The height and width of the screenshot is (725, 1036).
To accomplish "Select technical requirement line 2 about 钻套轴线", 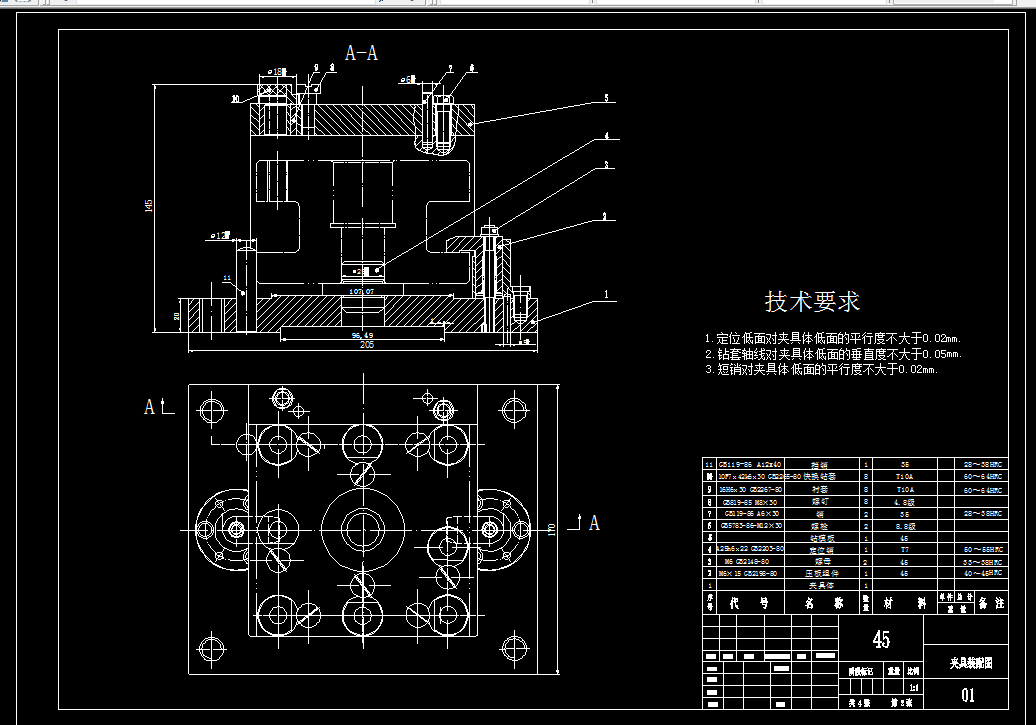I will [x=833, y=354].
